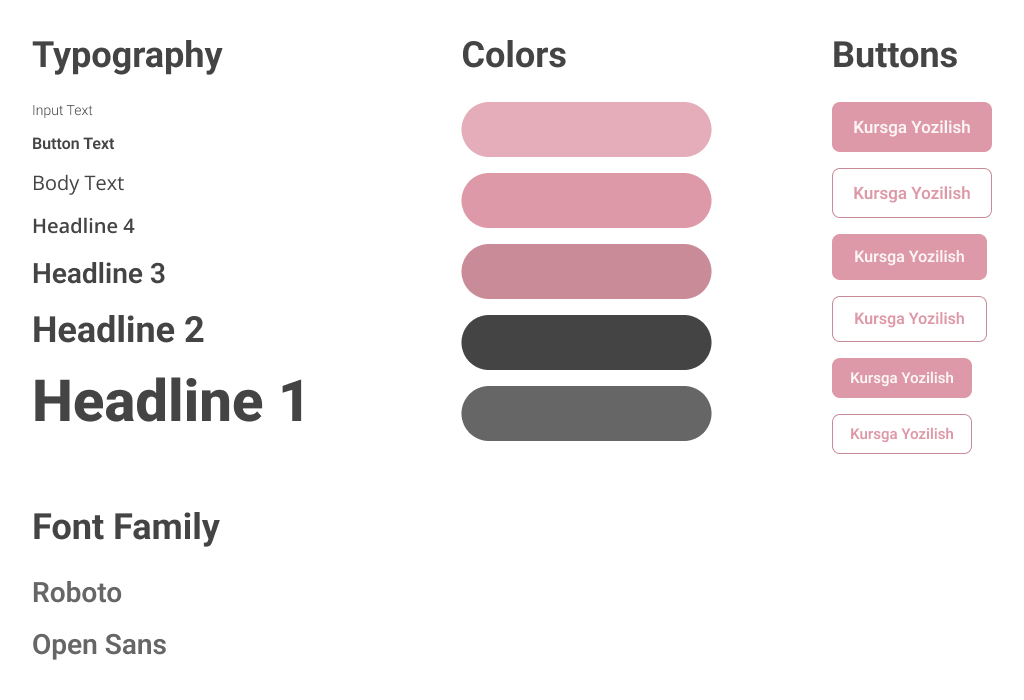Click the large outlined Kursga Yozilish button
This screenshot has width=1024, height=700.
click(912, 193)
